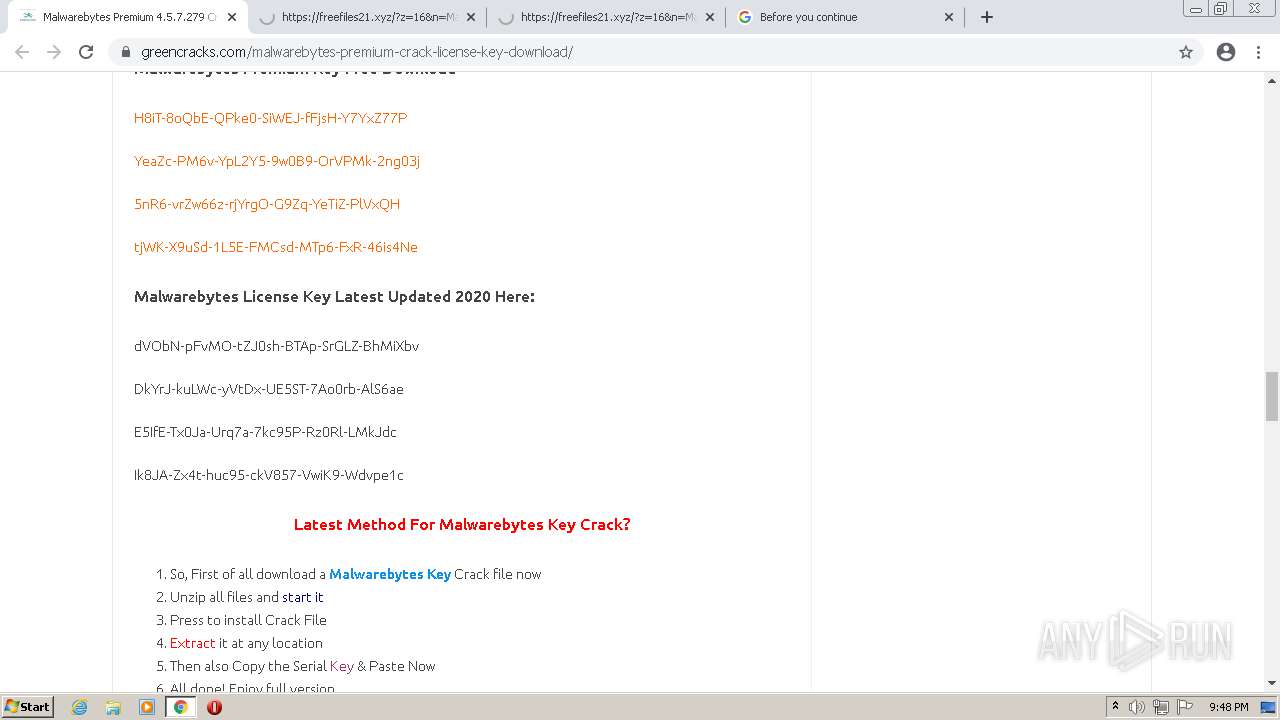Click the Malwarebytes Key link
Screen dimensions: 1280x720
click(390, 574)
